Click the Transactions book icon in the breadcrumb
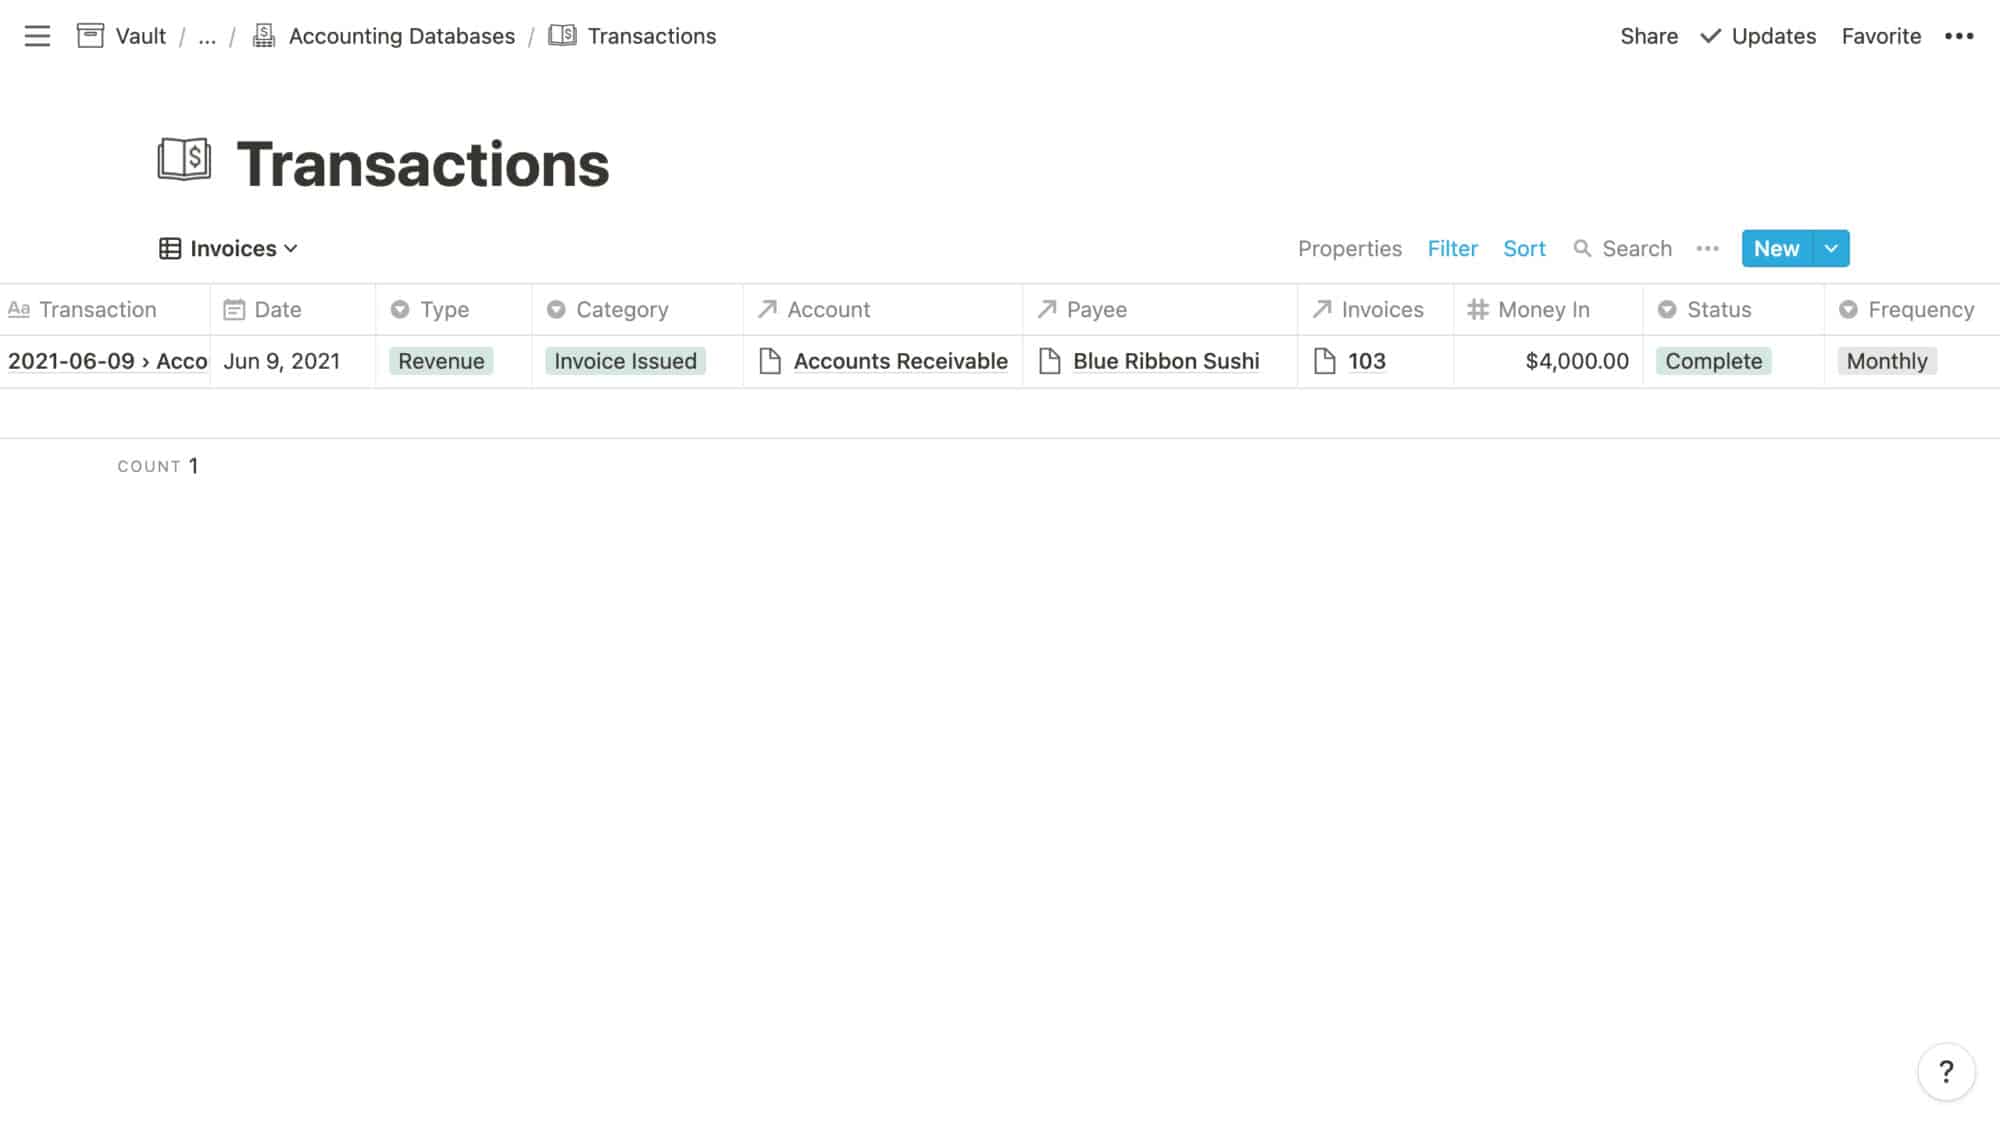This screenshot has width=2000, height=1125. click(x=563, y=35)
